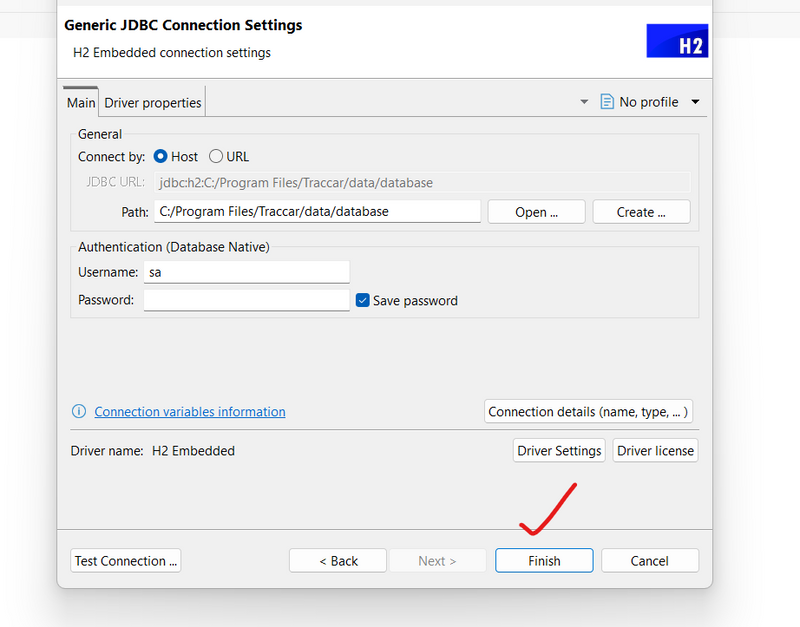Screen dimensions: 800x627
Task: Switch to the Driver properties tab
Action: coord(153,103)
